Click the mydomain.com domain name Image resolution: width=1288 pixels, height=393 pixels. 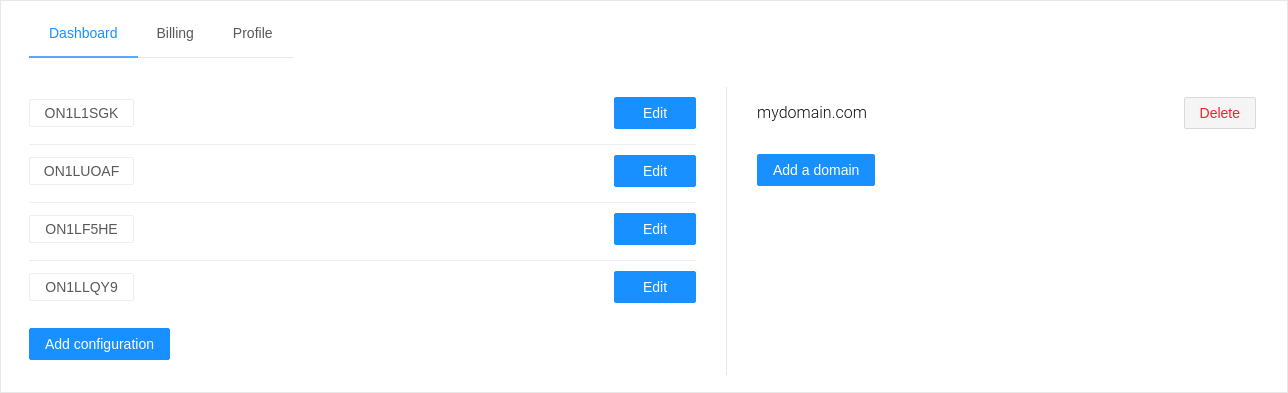tap(812, 113)
